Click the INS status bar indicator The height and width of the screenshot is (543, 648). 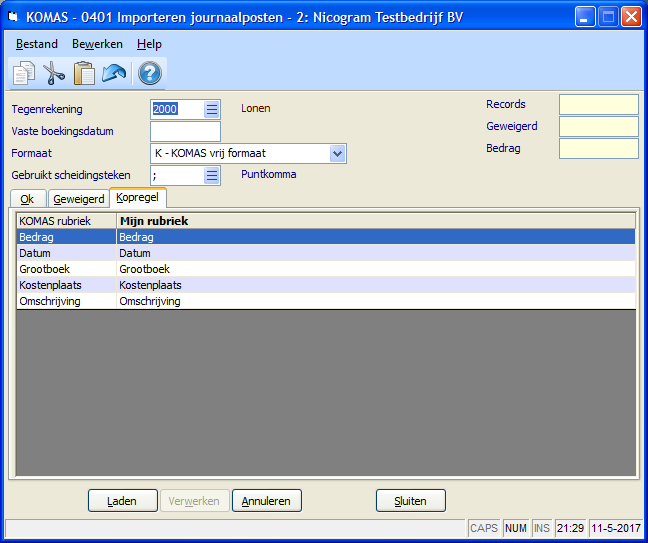tap(541, 528)
